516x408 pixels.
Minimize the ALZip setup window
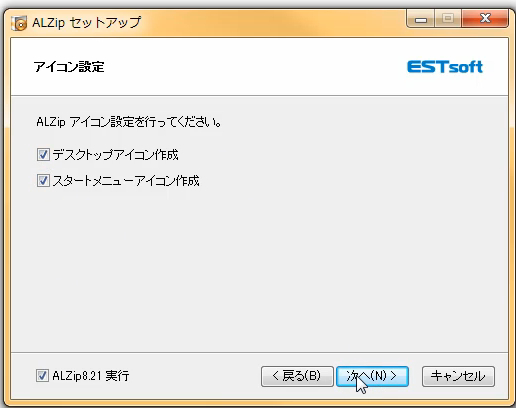[x=421, y=19]
